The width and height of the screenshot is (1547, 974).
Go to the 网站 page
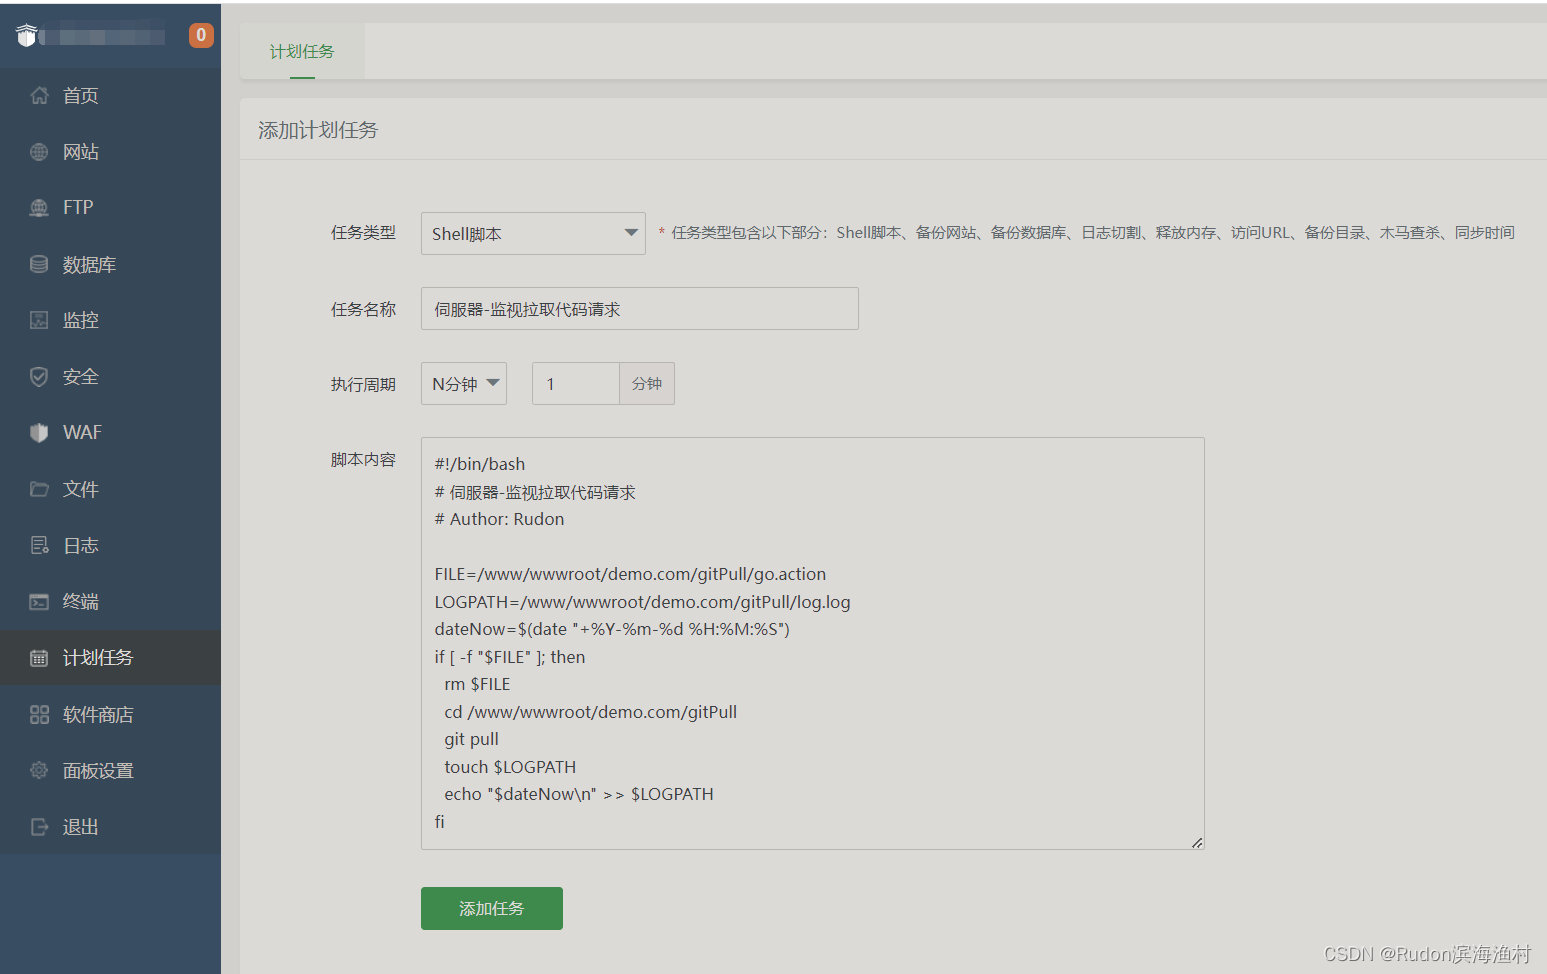coord(110,152)
